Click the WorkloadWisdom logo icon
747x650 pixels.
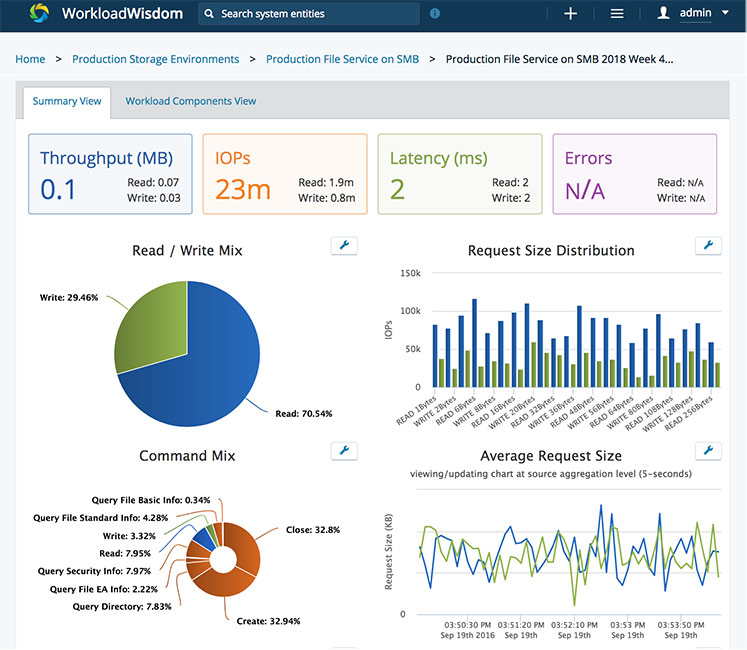tap(39, 14)
